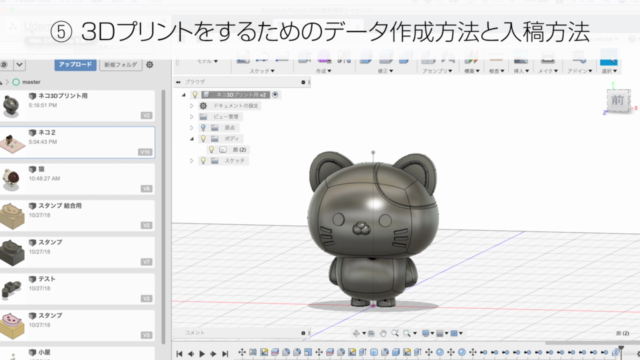Open the モデル workspace dropdown

[x=207, y=61]
